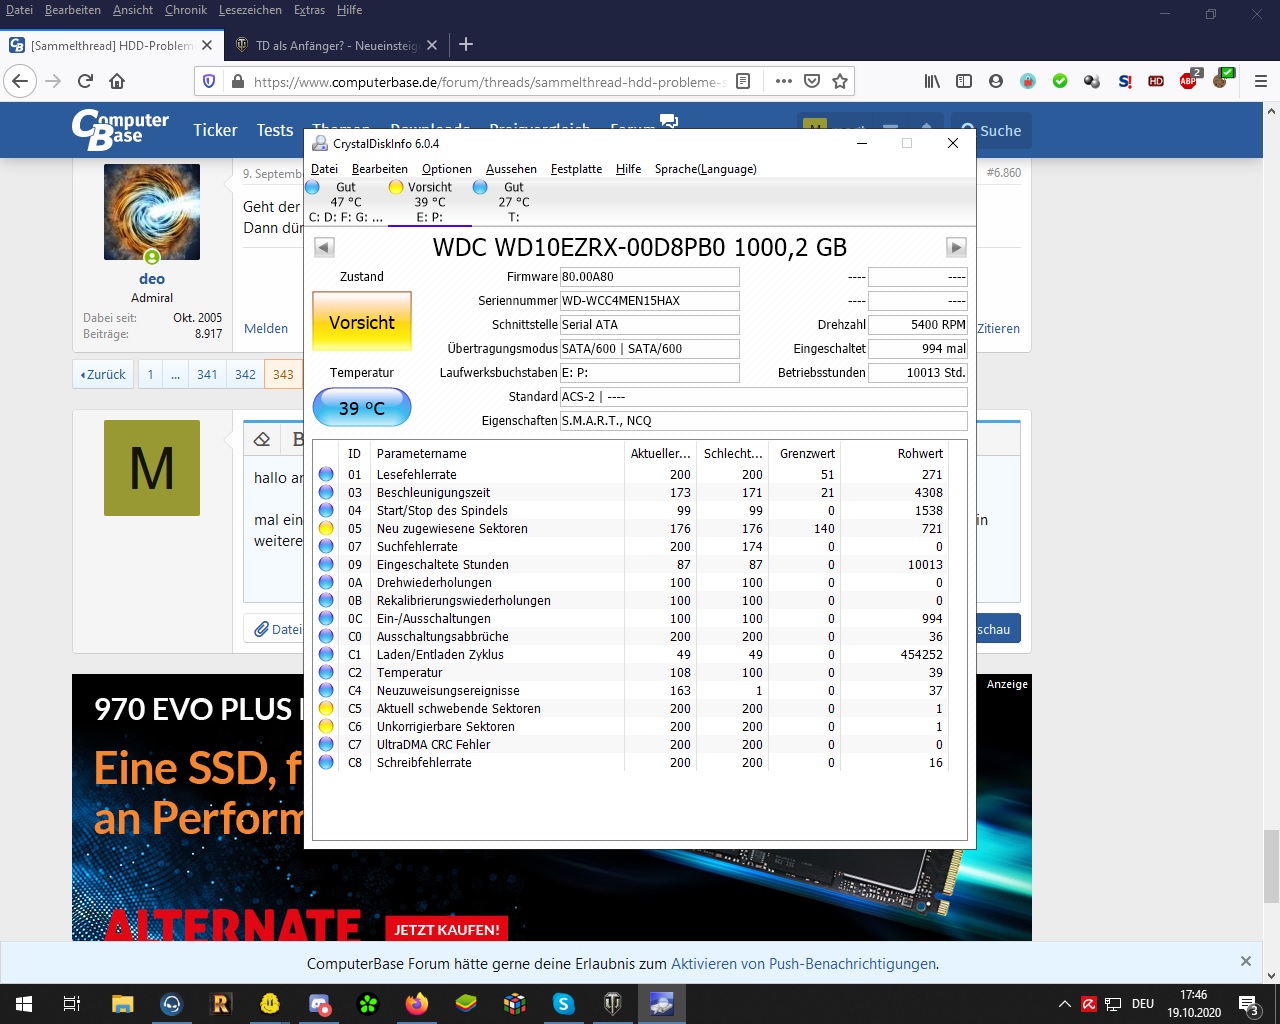Screen dimensions: 1280x1024
Task: Open the Optionen menu in CrystalDiskInfo
Action: (x=446, y=169)
